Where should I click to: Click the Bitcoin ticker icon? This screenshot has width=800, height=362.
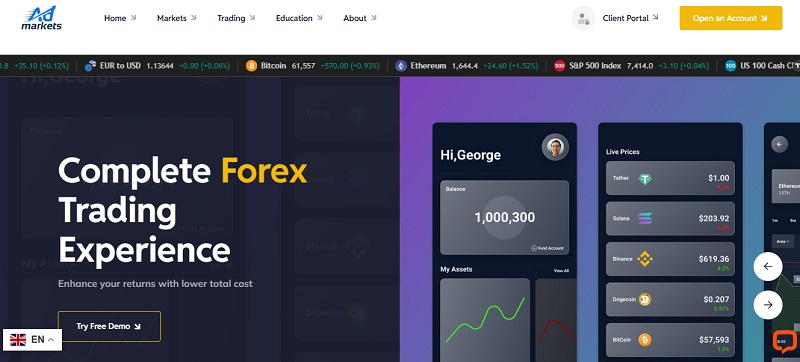click(x=251, y=66)
